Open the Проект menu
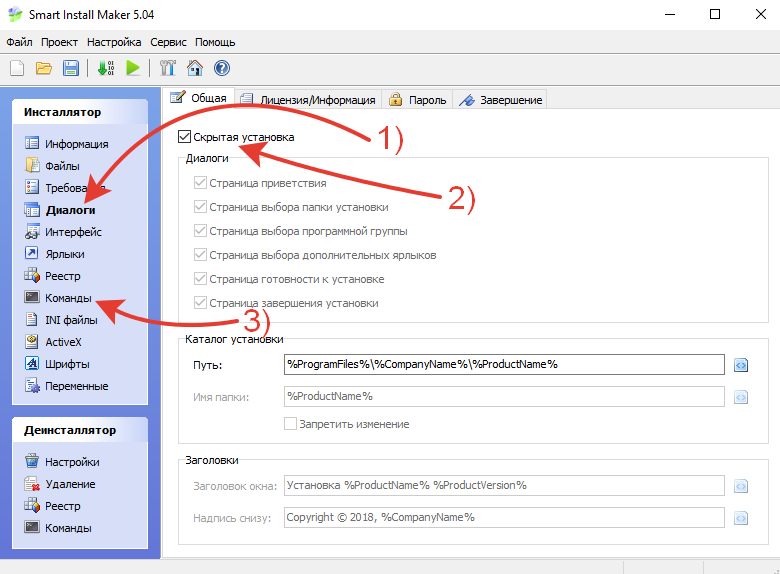 click(x=59, y=42)
